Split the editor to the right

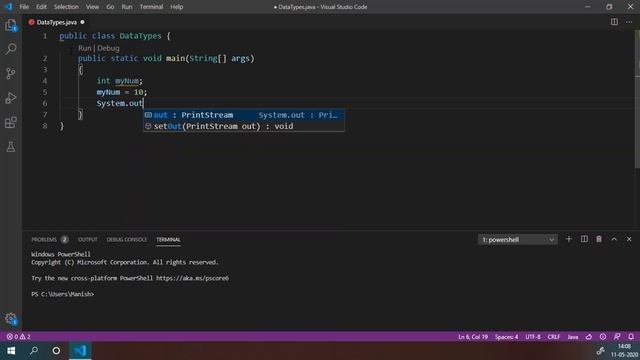click(x=614, y=22)
